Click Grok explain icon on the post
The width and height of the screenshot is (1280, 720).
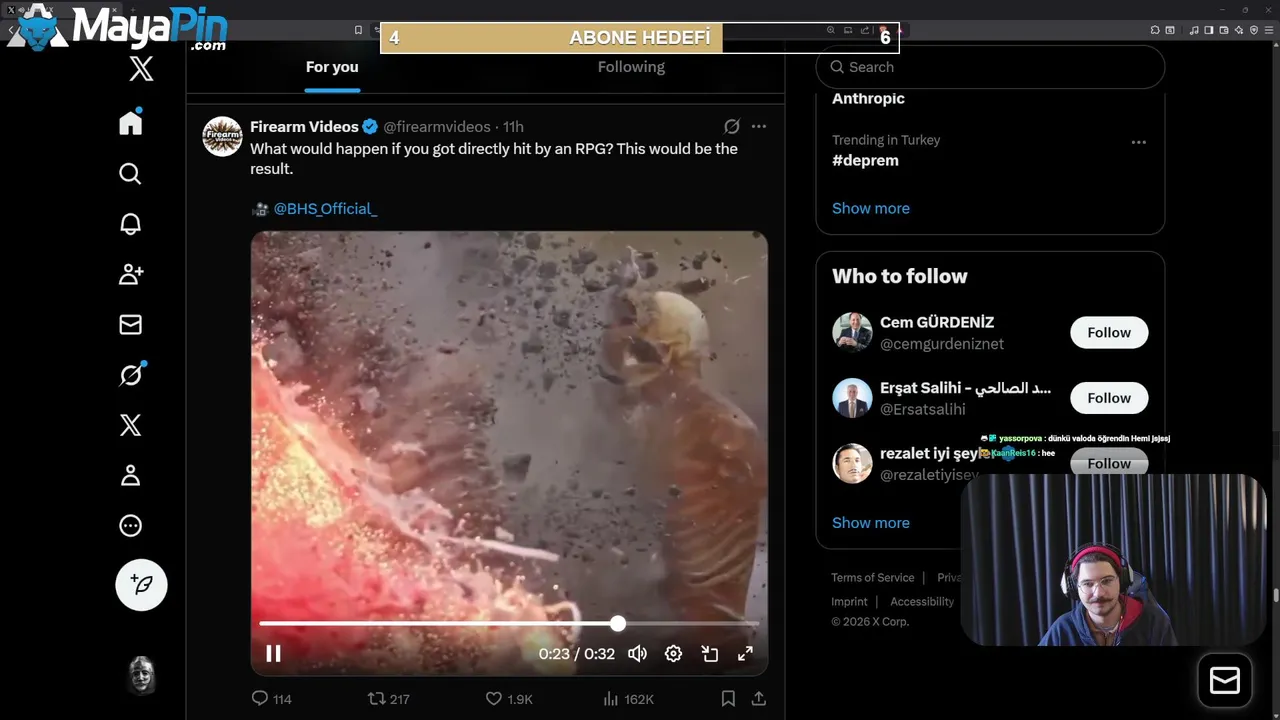point(732,127)
